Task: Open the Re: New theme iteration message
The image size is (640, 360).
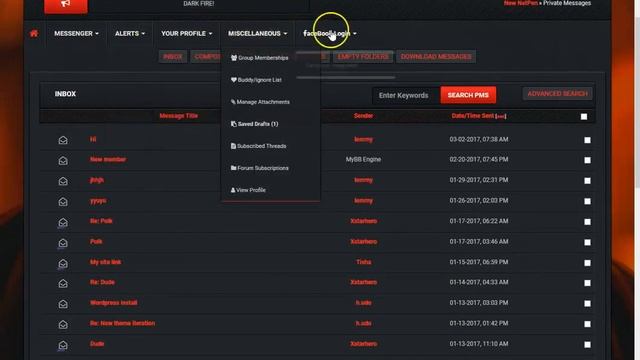Action: pos(122,323)
